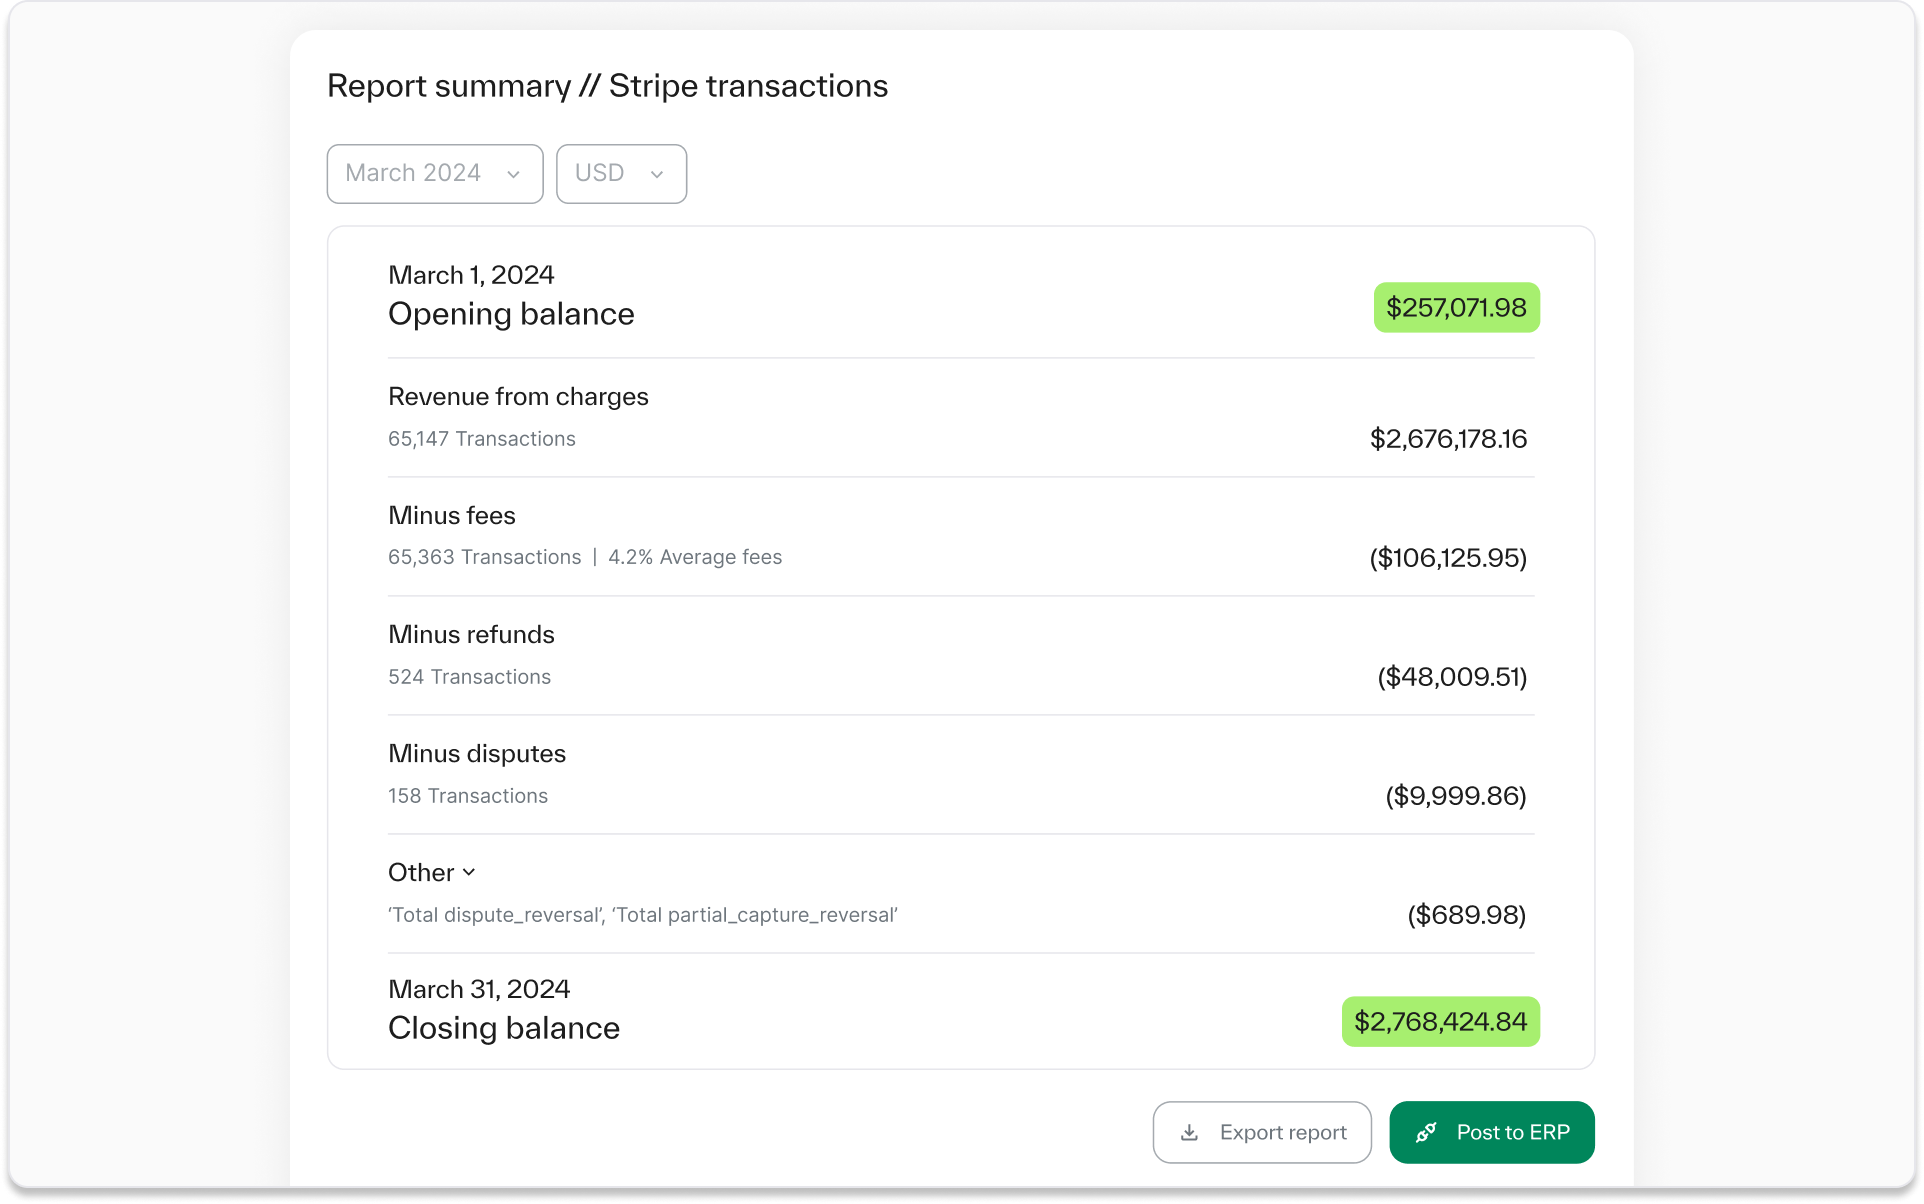Click the Post to ERP button
Screen dimensions: 1924x1204
[1491, 1132]
